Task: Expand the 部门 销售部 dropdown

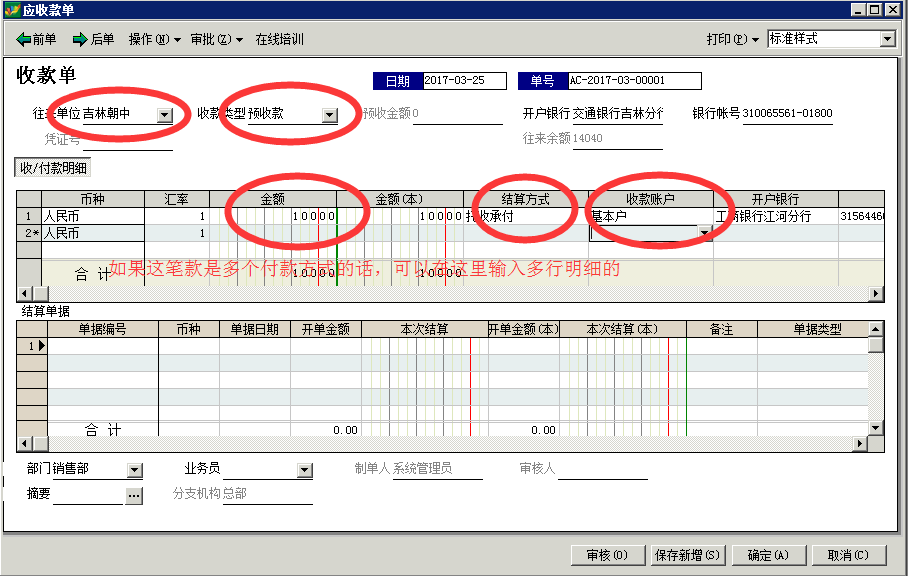Action: coord(134,470)
